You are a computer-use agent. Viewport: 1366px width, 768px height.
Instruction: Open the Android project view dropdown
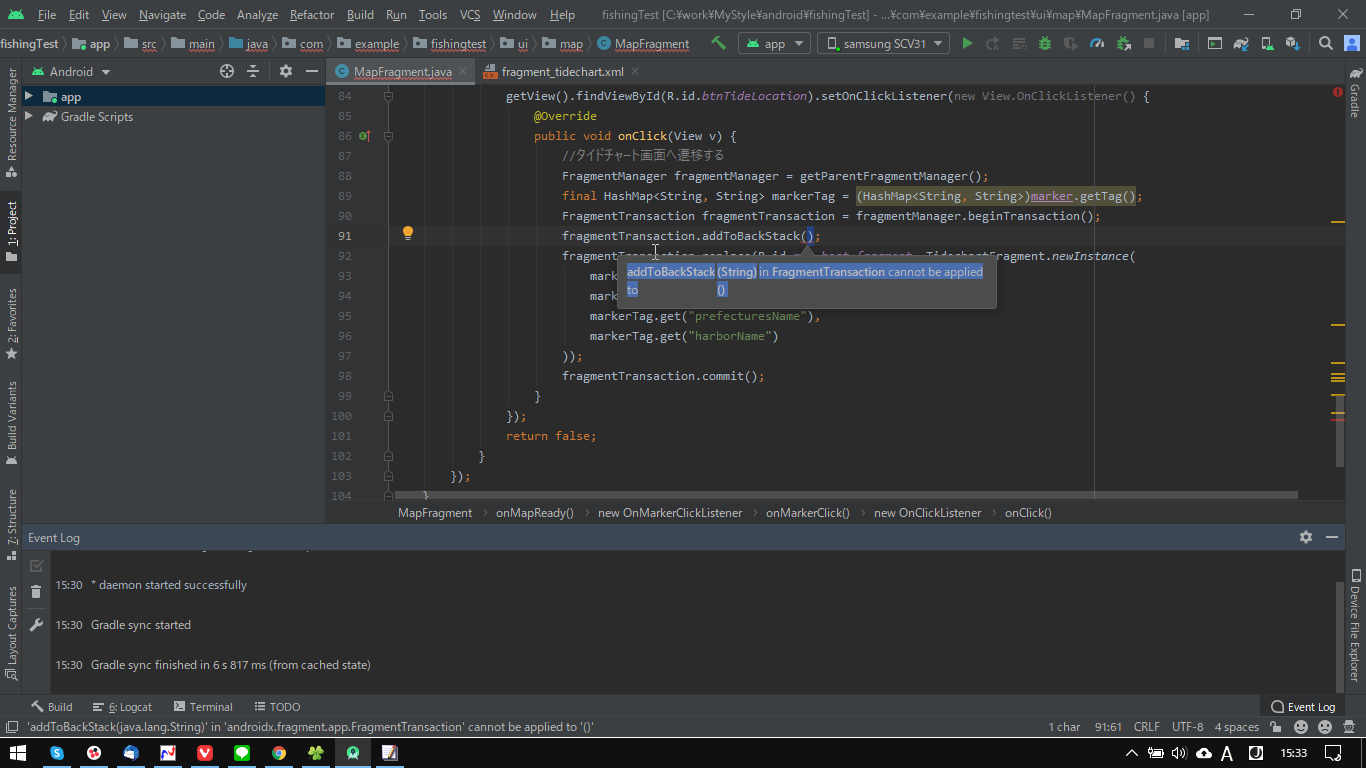tap(72, 72)
